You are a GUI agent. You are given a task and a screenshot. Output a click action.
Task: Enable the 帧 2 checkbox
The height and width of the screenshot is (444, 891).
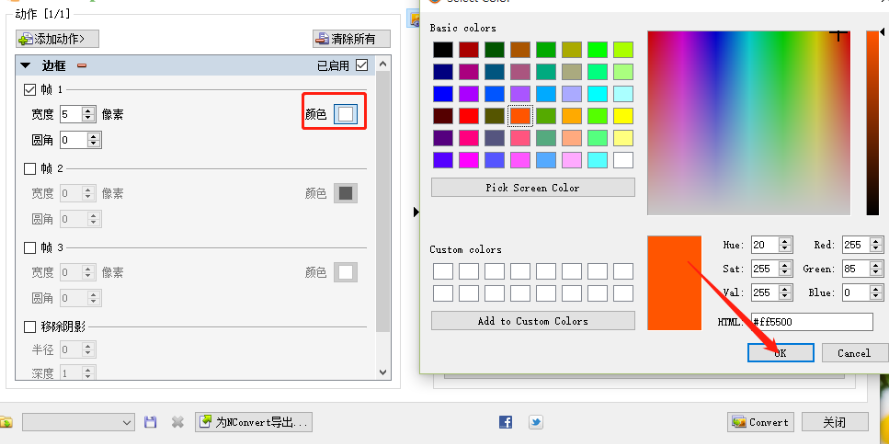pos(30,168)
